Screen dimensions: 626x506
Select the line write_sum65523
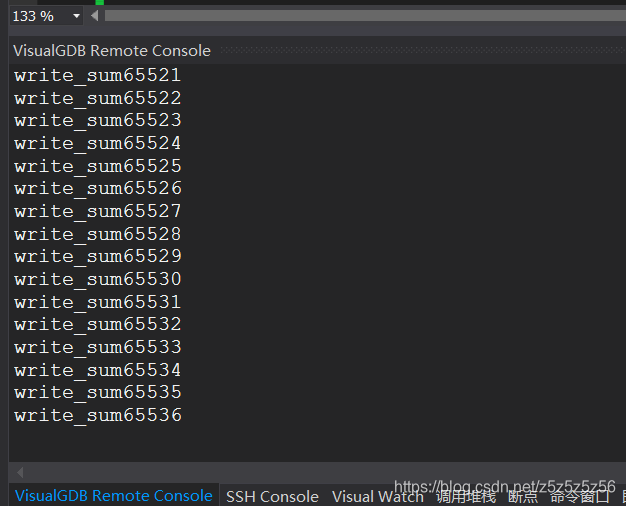point(98,121)
